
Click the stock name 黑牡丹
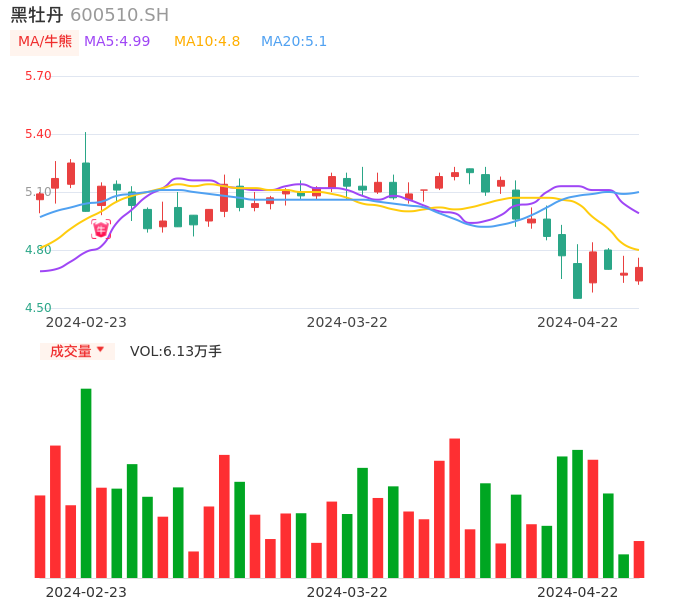[37, 15]
